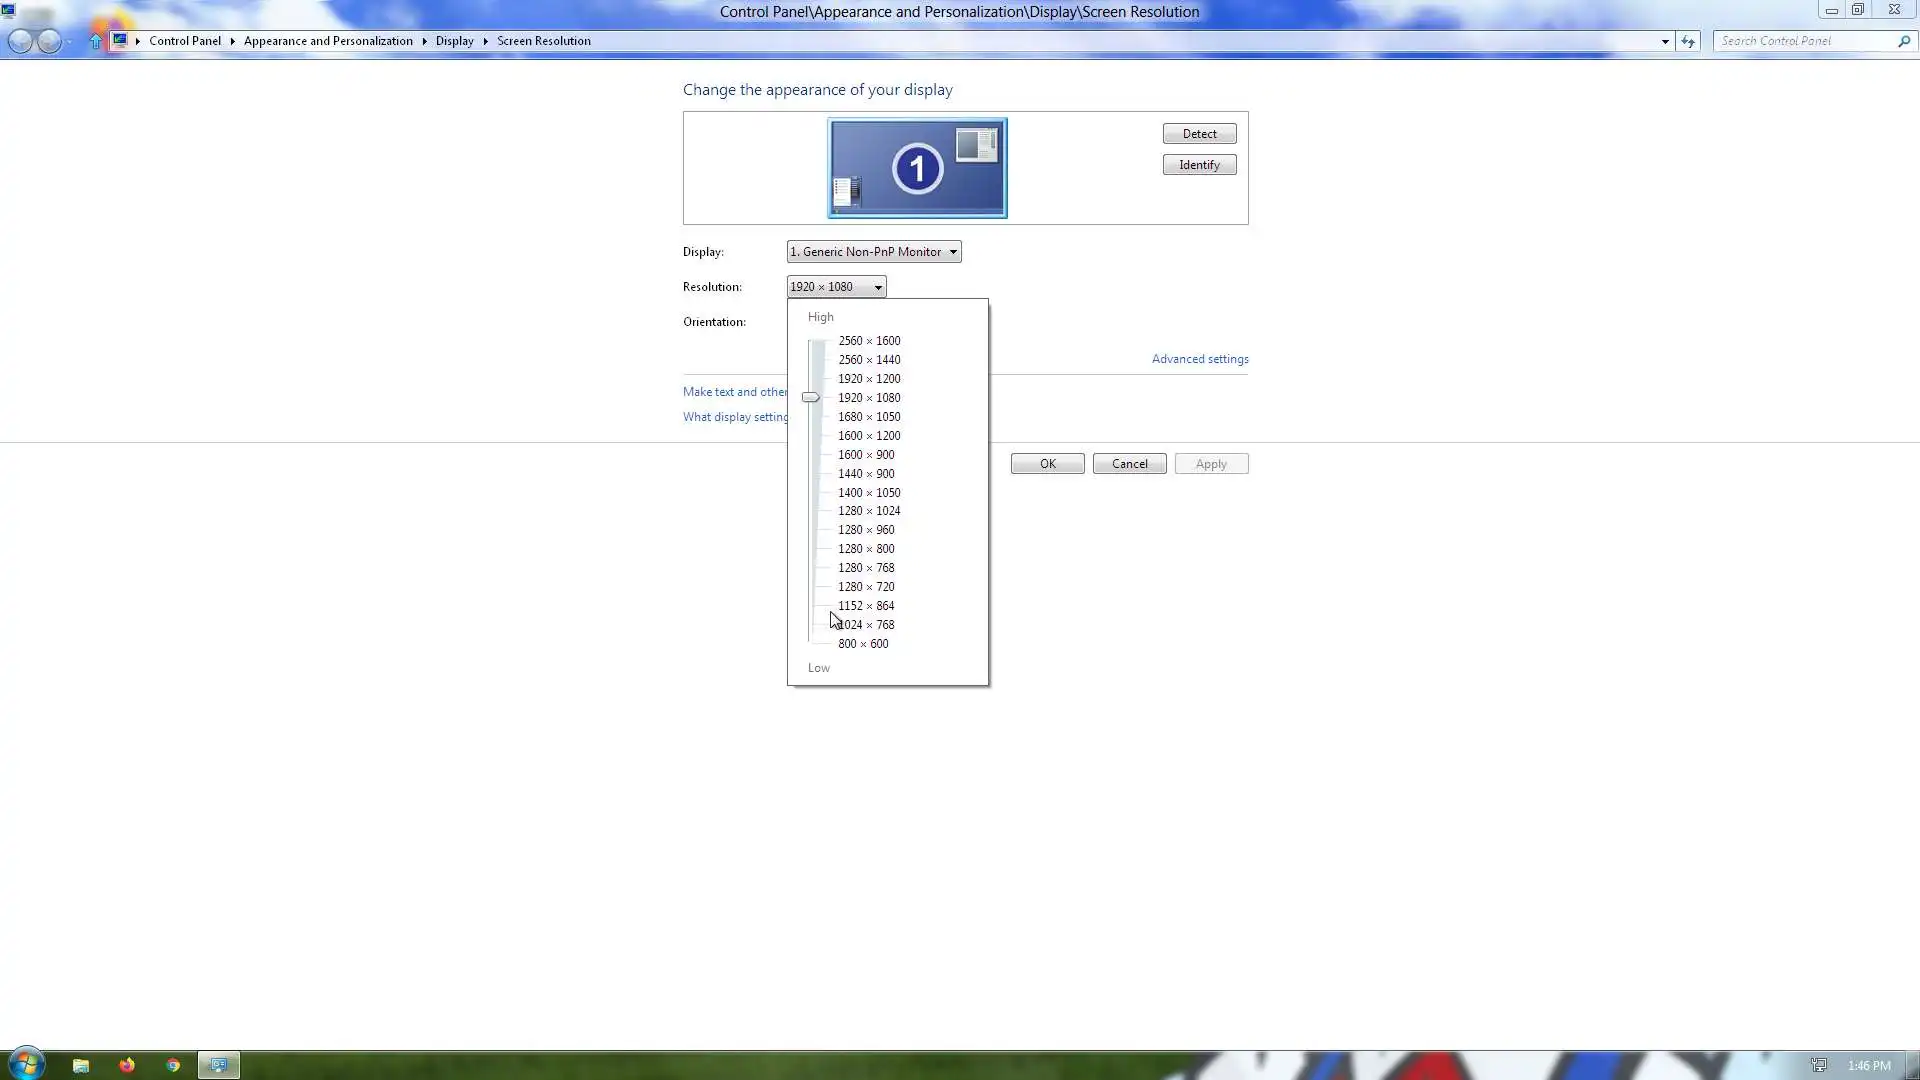Pick the 800 × 600 resolution entry

862,644
